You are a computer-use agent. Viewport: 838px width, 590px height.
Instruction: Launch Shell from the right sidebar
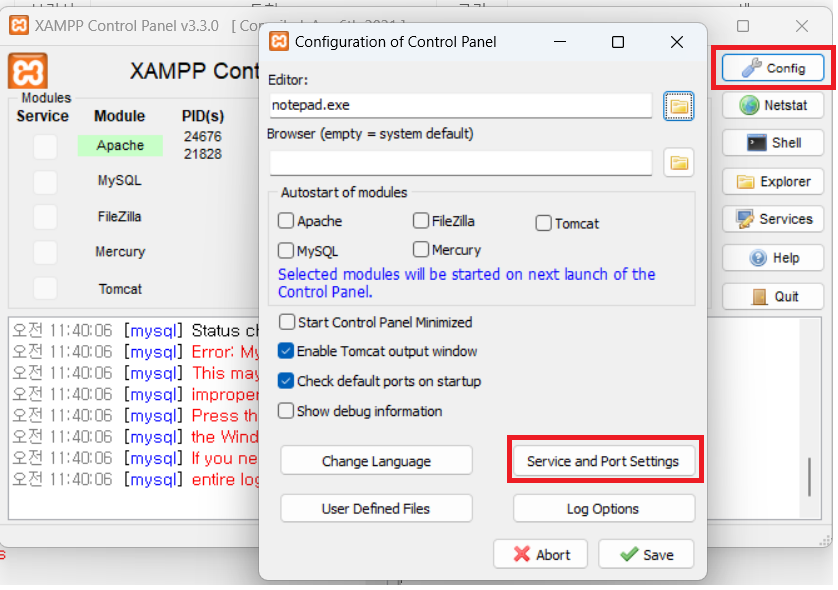pyautogui.click(x=773, y=143)
